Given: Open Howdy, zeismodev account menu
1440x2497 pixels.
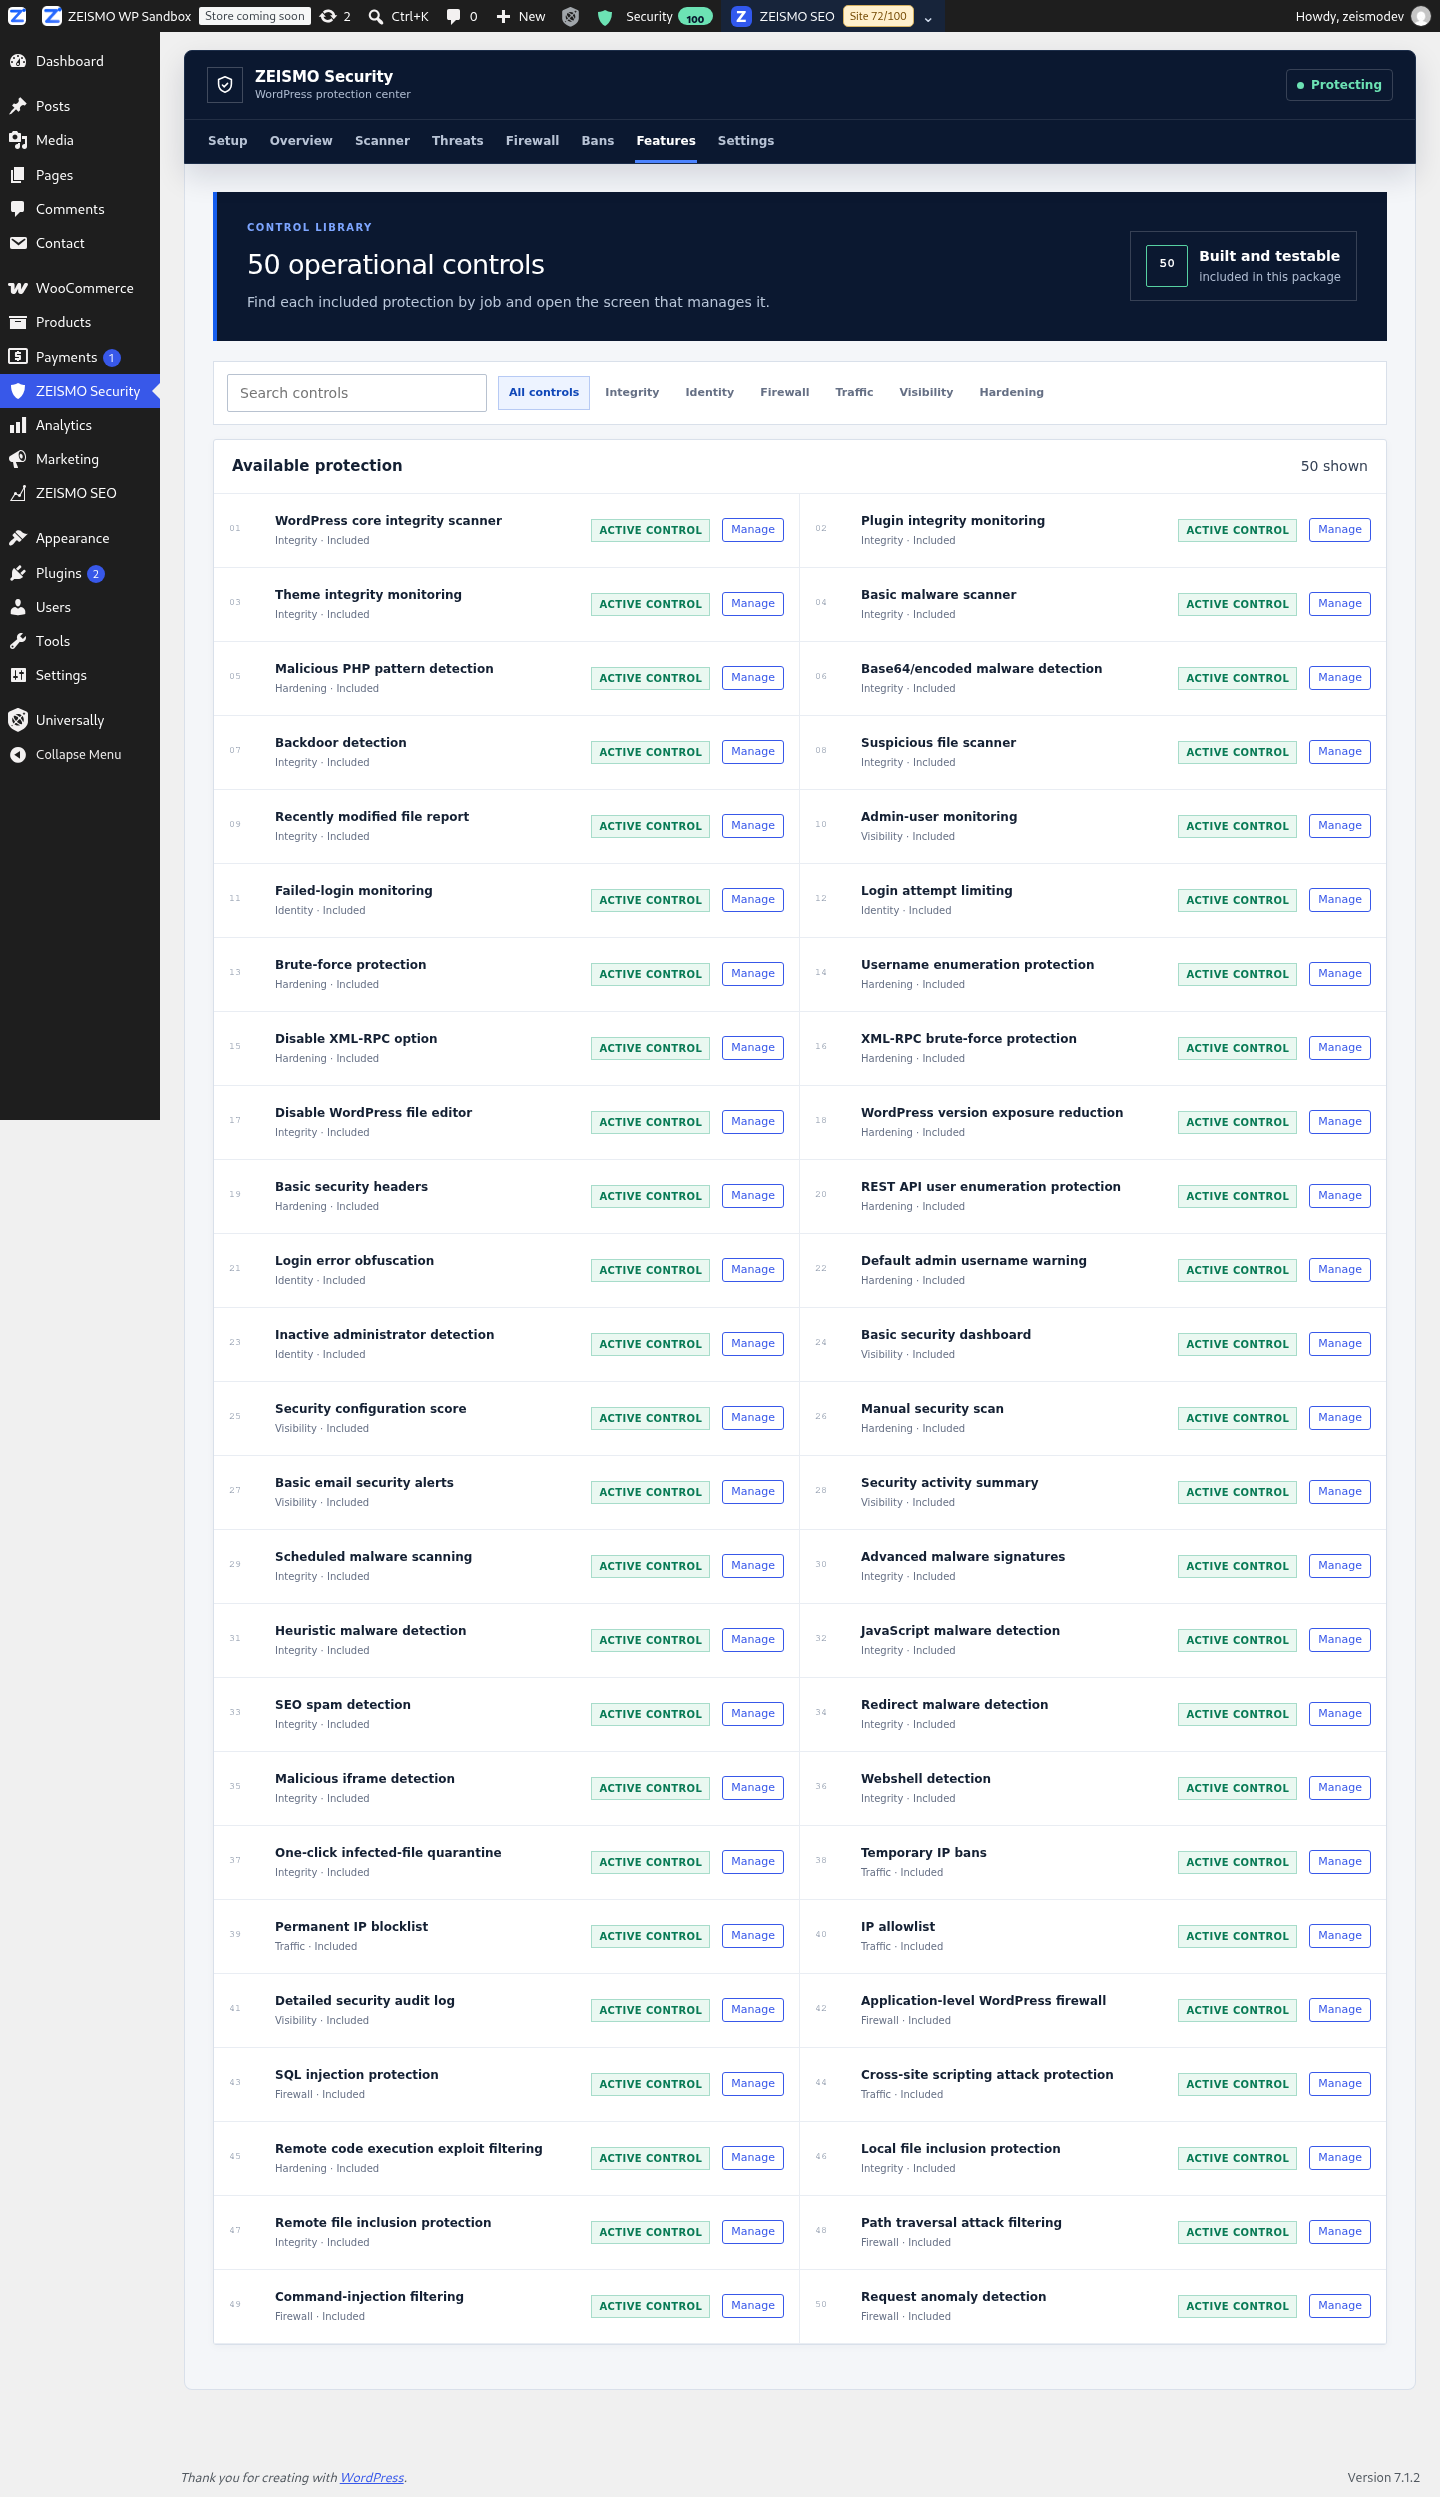Looking at the screenshot, I should (1362, 16).
